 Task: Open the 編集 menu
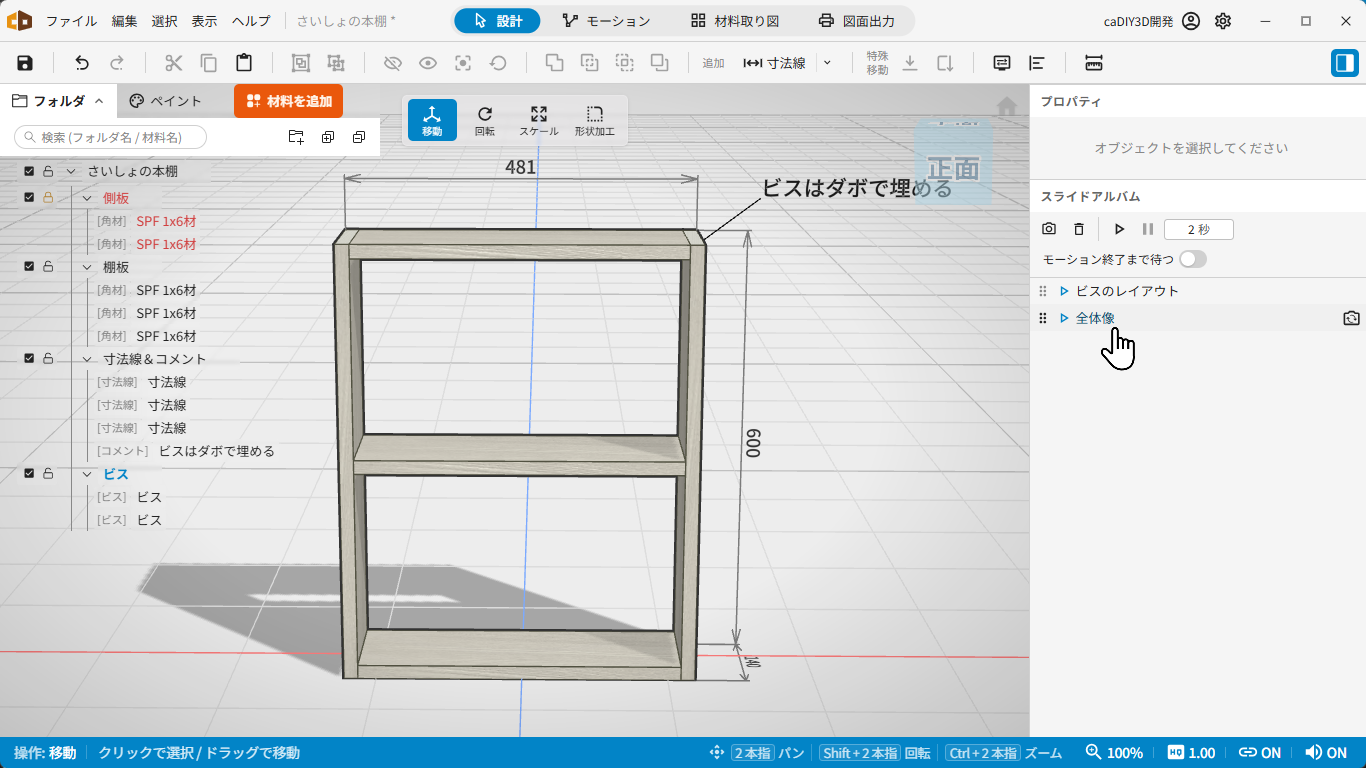point(125,21)
